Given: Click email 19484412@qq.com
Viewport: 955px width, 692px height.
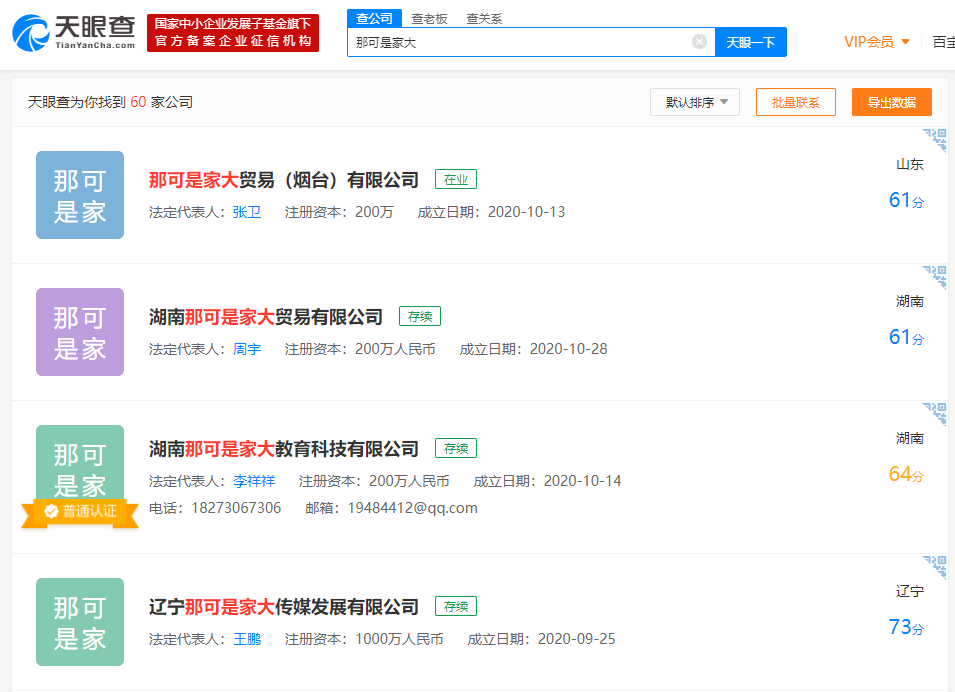Looking at the screenshot, I should click(412, 508).
